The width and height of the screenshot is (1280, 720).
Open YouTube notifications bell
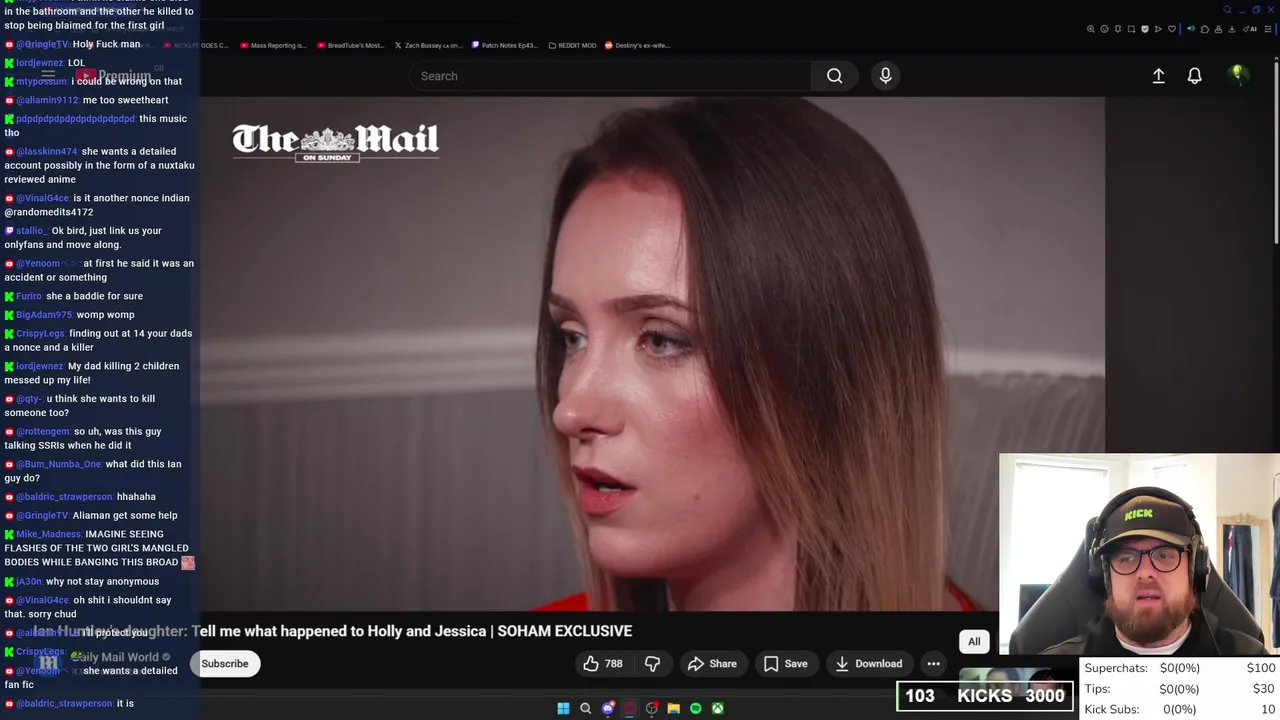click(x=1194, y=76)
